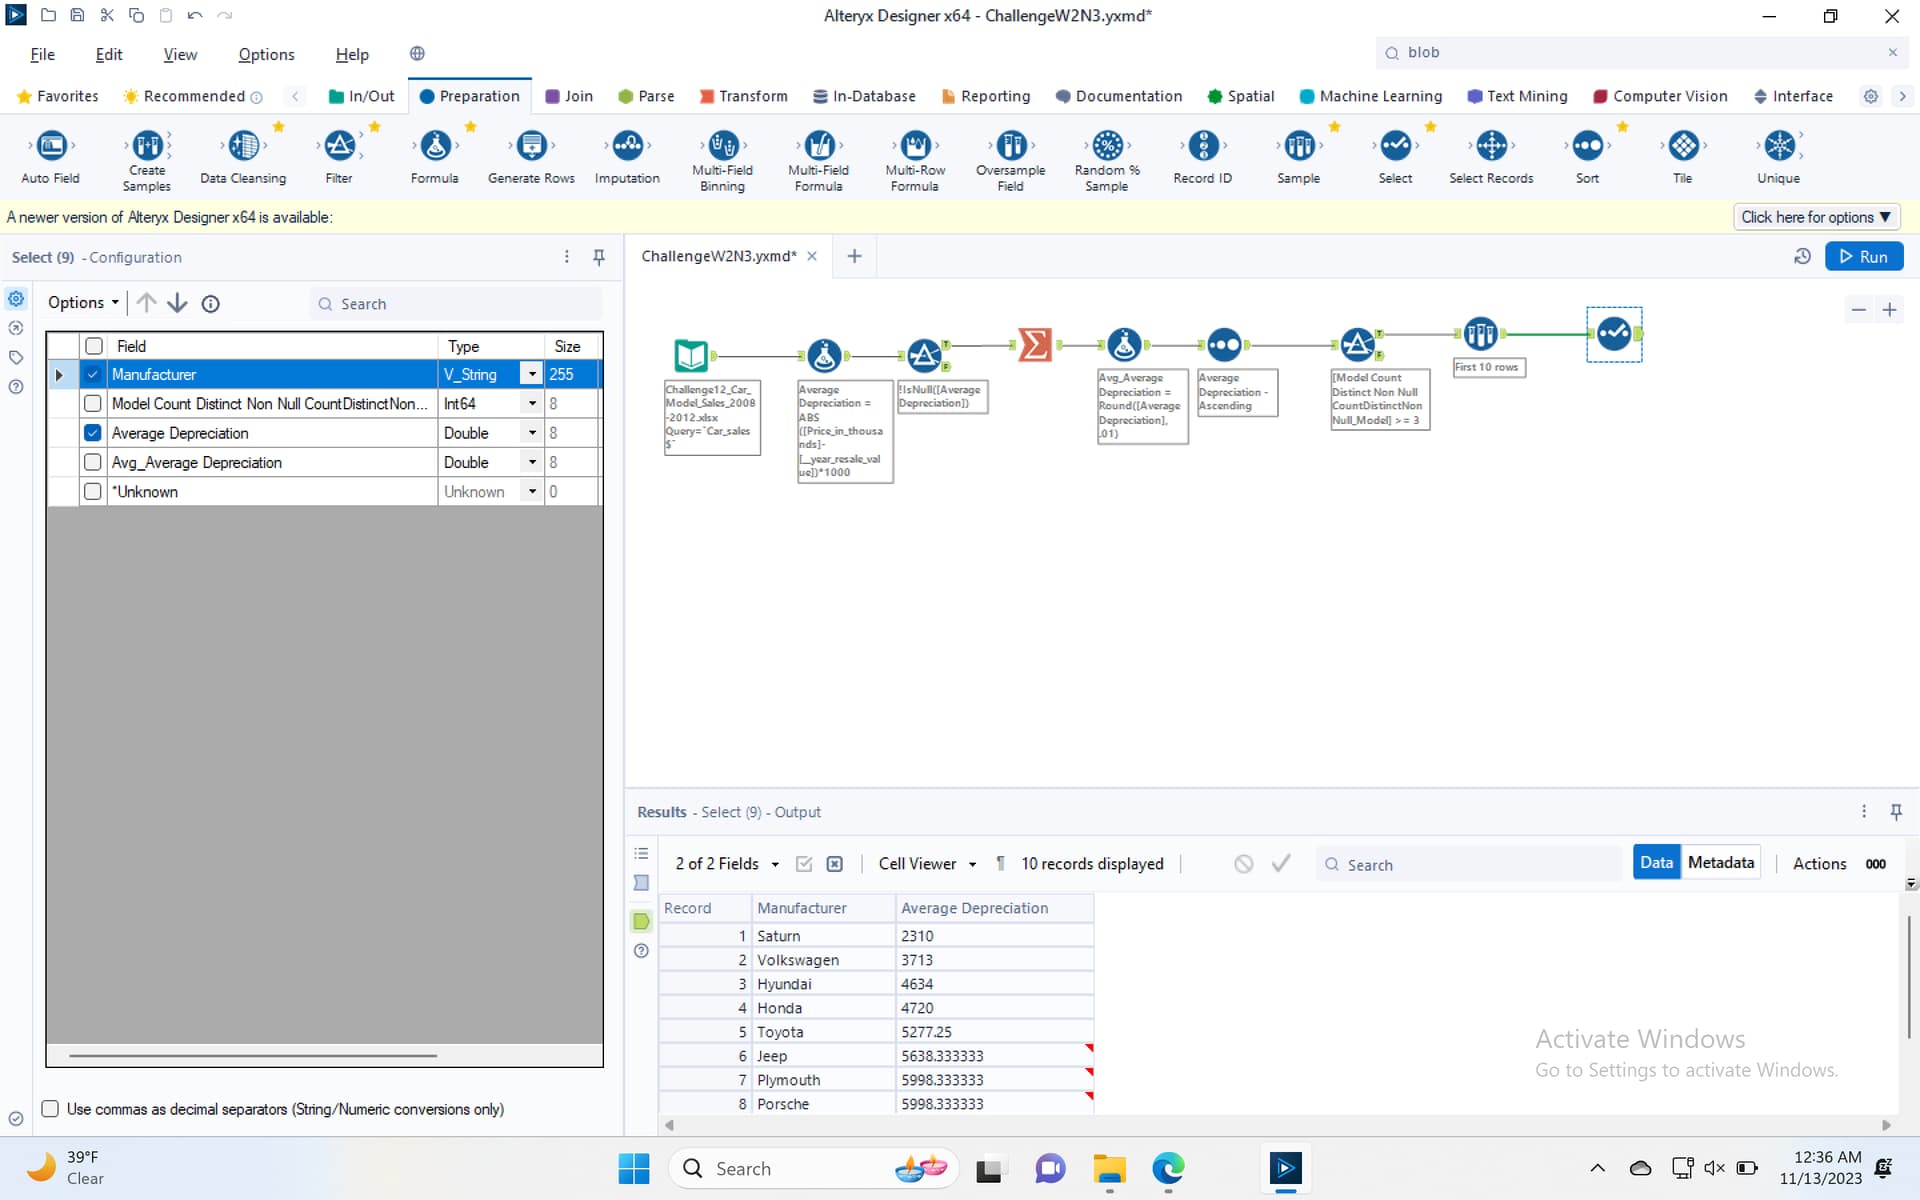Open the Edit menu
Image resolution: width=1920 pixels, height=1200 pixels.
coord(109,54)
